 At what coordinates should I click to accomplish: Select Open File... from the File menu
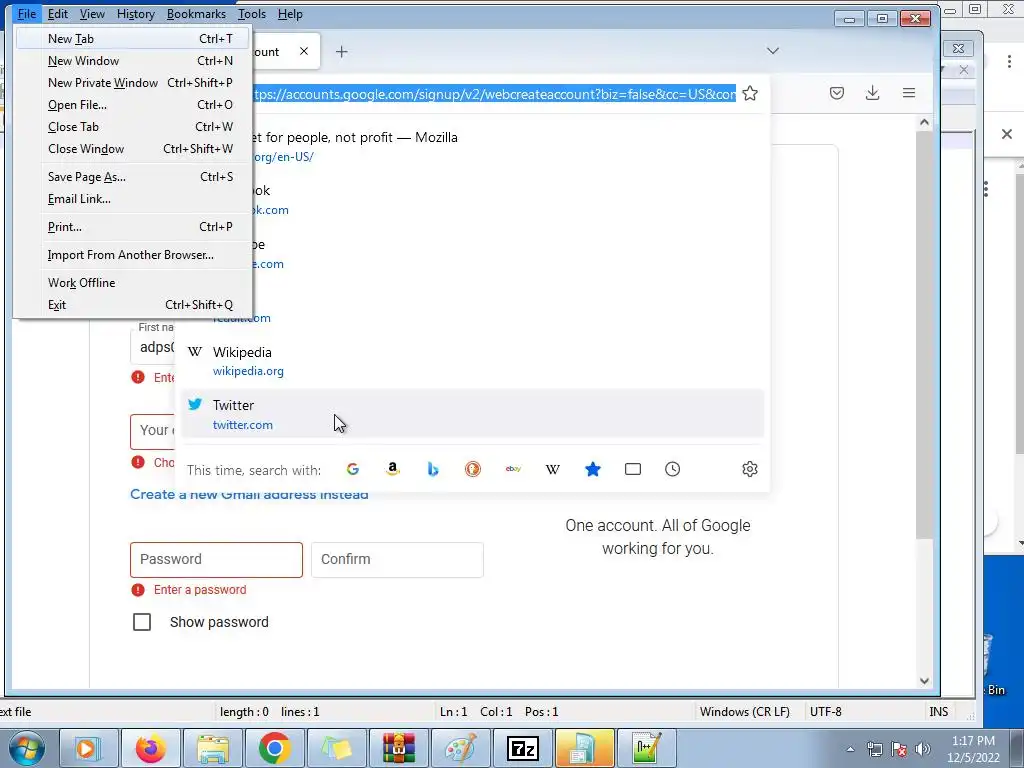tap(133, 104)
